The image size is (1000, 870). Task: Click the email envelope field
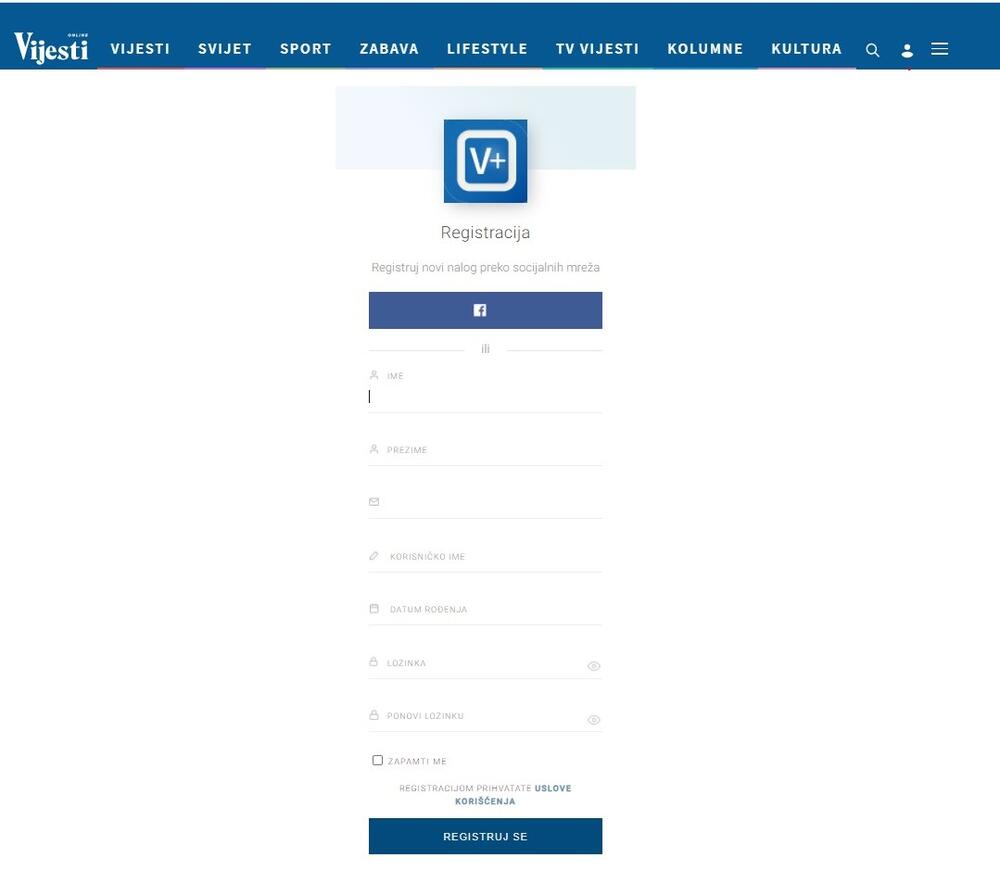[x=485, y=502]
